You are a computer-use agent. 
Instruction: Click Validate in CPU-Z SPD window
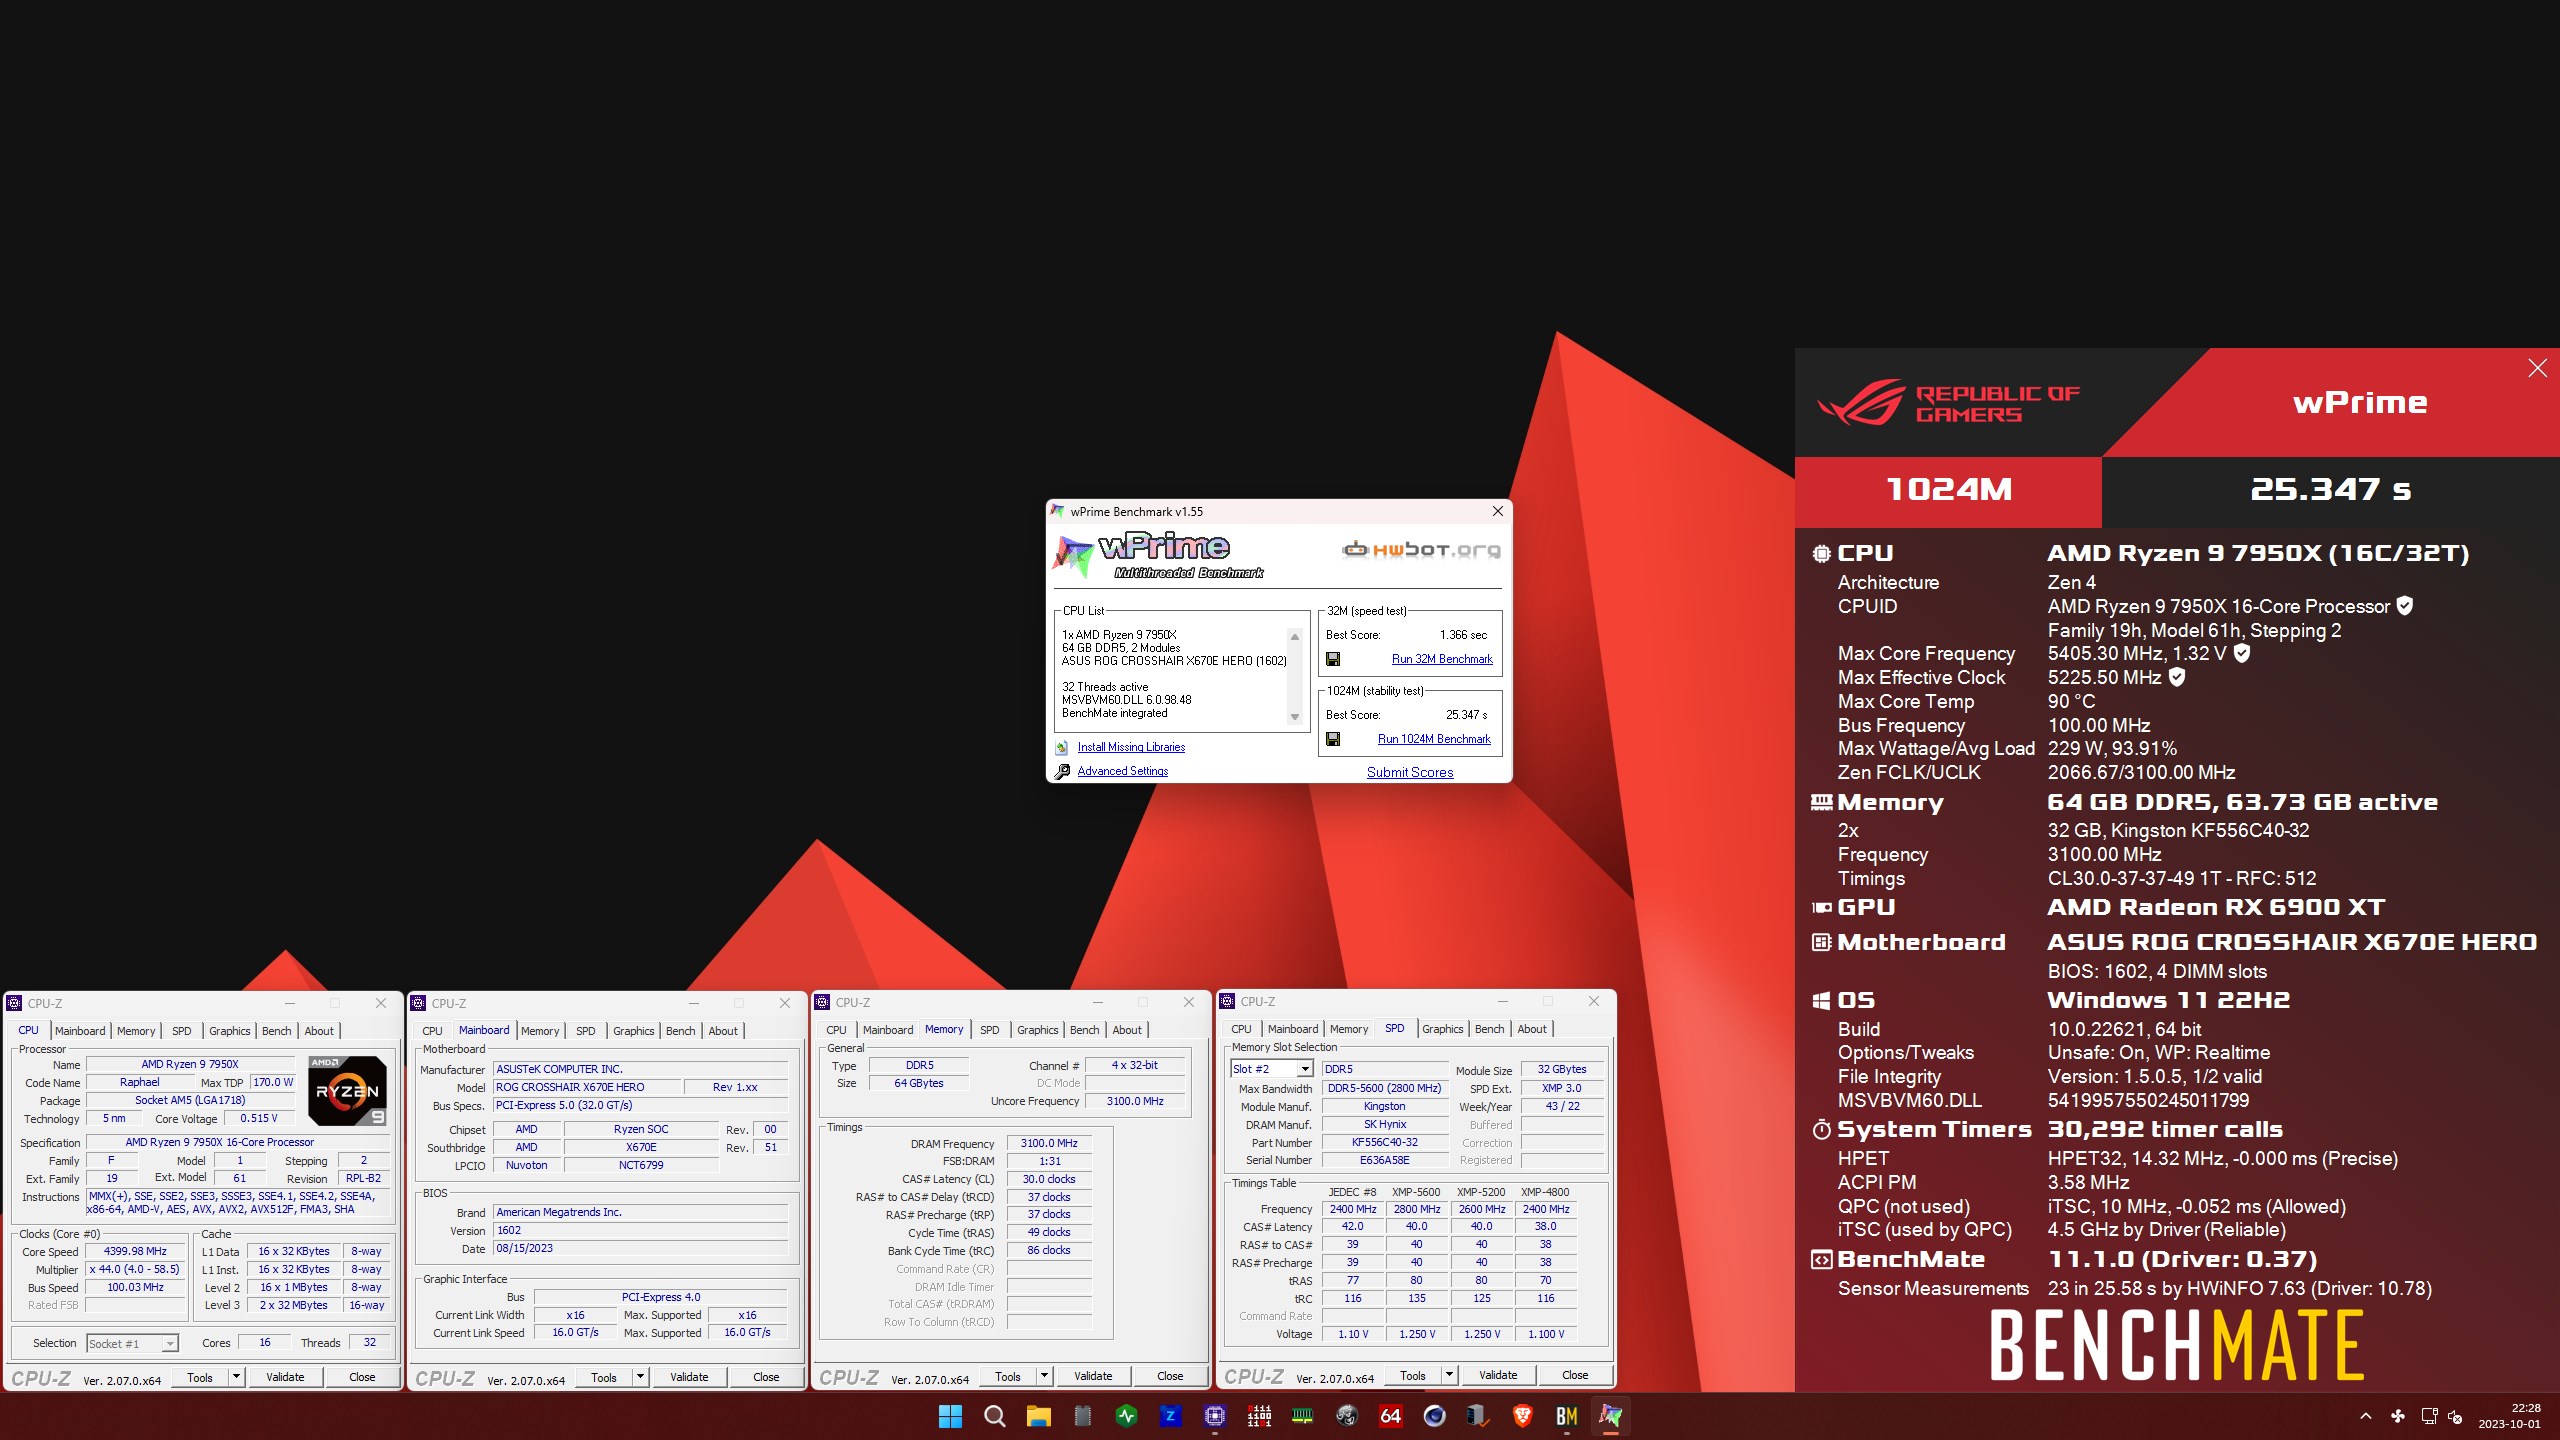[x=1498, y=1375]
